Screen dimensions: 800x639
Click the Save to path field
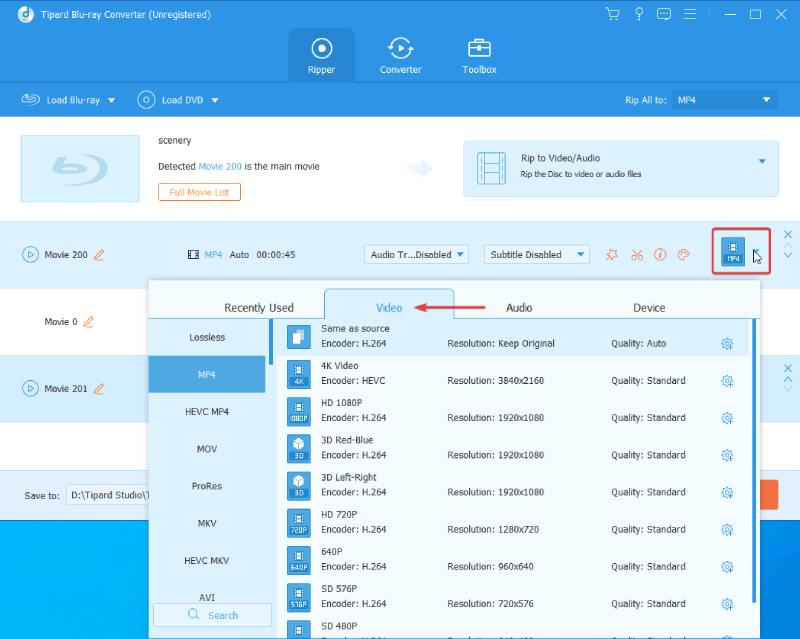click(108, 495)
